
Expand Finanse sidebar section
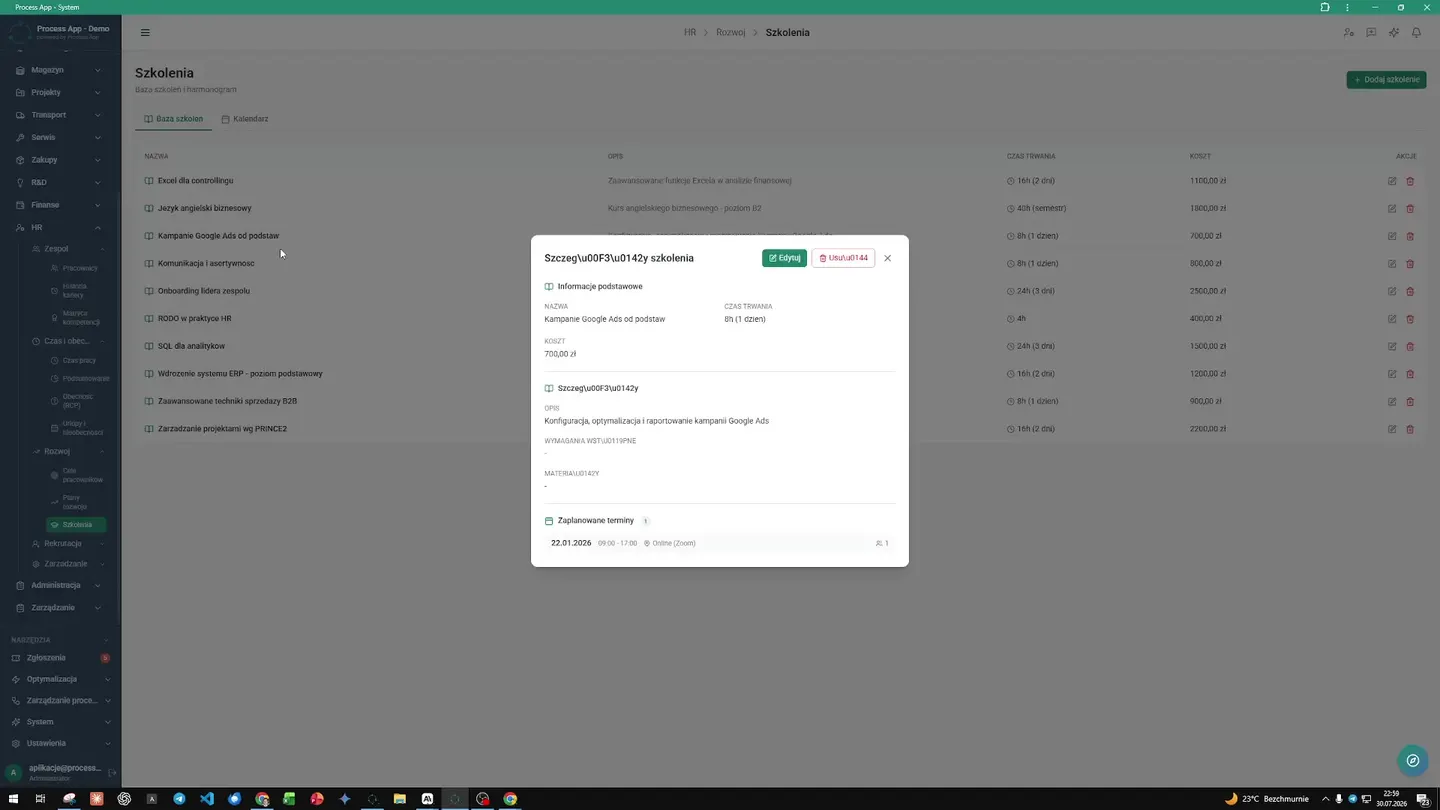(59, 205)
